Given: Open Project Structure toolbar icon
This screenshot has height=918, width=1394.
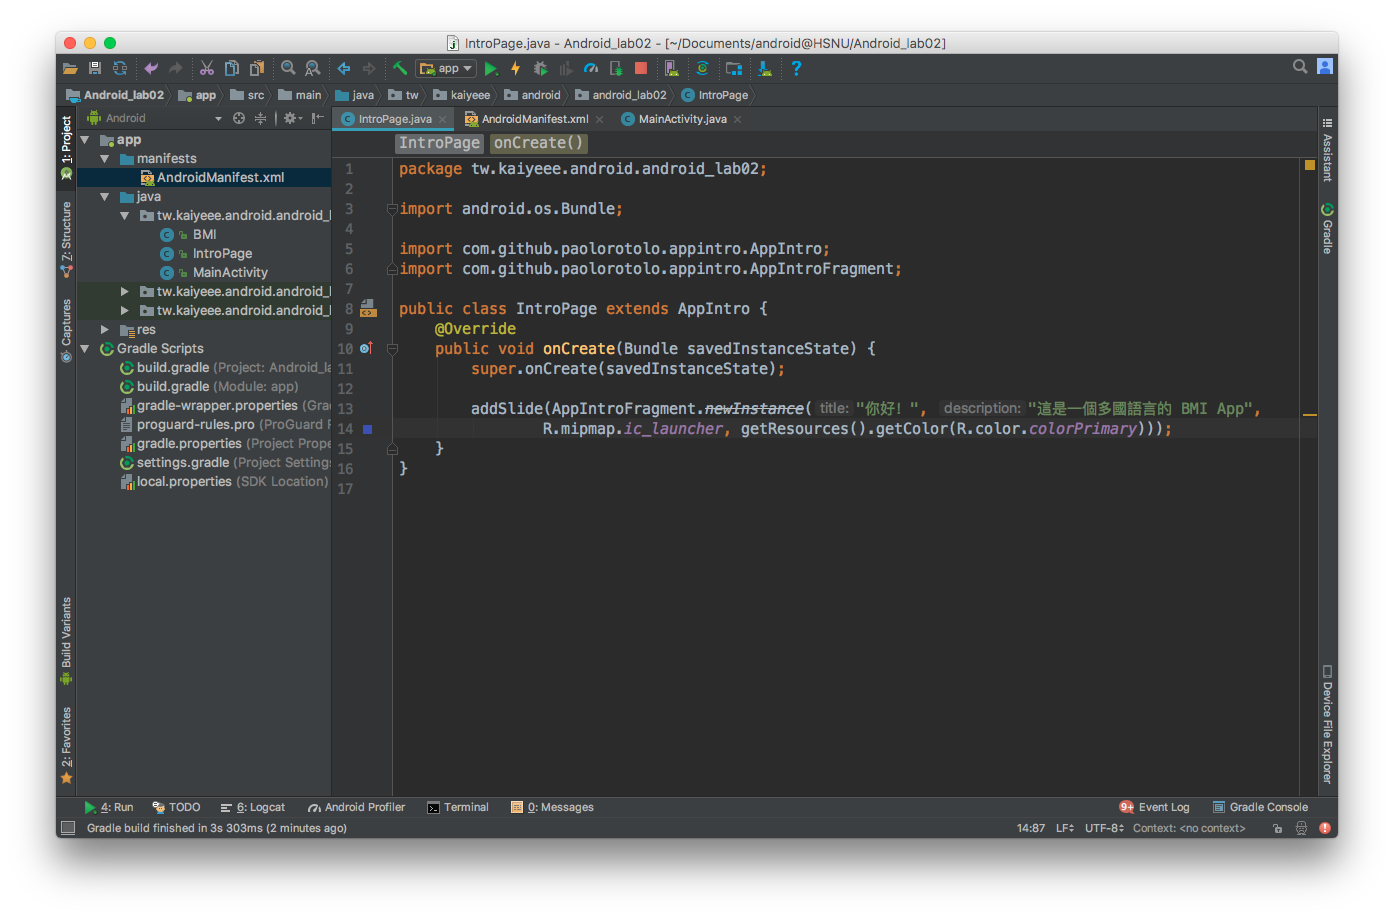Looking at the screenshot, I should click(734, 69).
